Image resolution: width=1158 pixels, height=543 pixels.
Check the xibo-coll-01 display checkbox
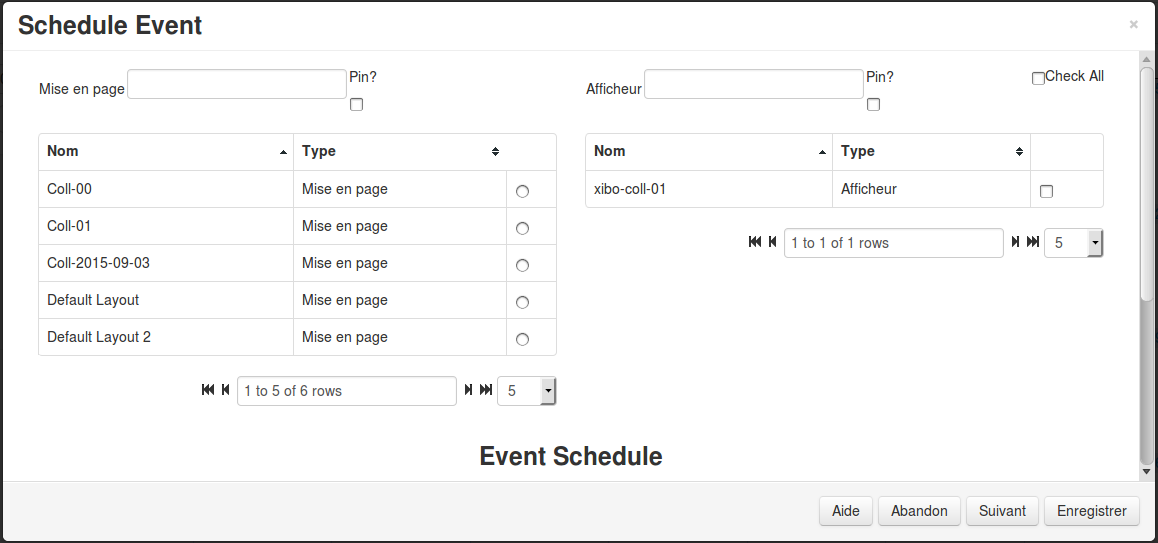(x=1046, y=191)
